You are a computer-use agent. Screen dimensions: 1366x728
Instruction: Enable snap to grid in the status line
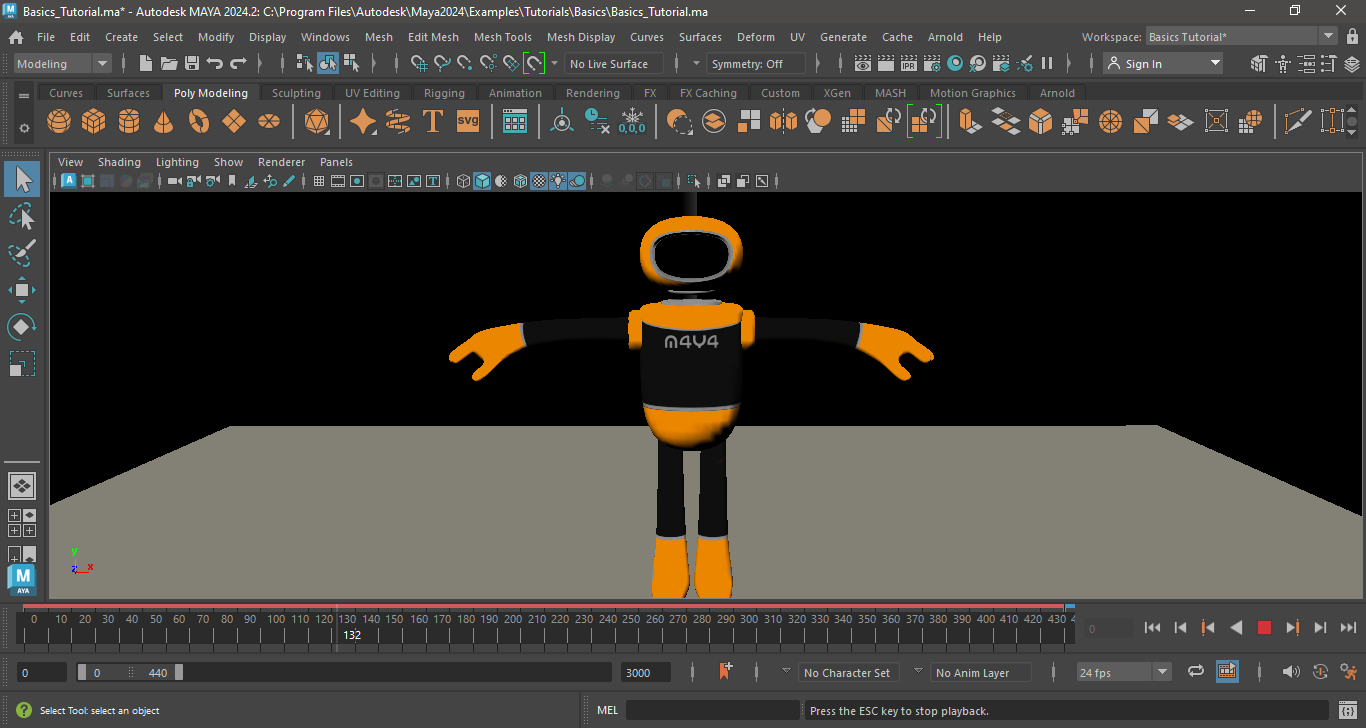click(420, 63)
